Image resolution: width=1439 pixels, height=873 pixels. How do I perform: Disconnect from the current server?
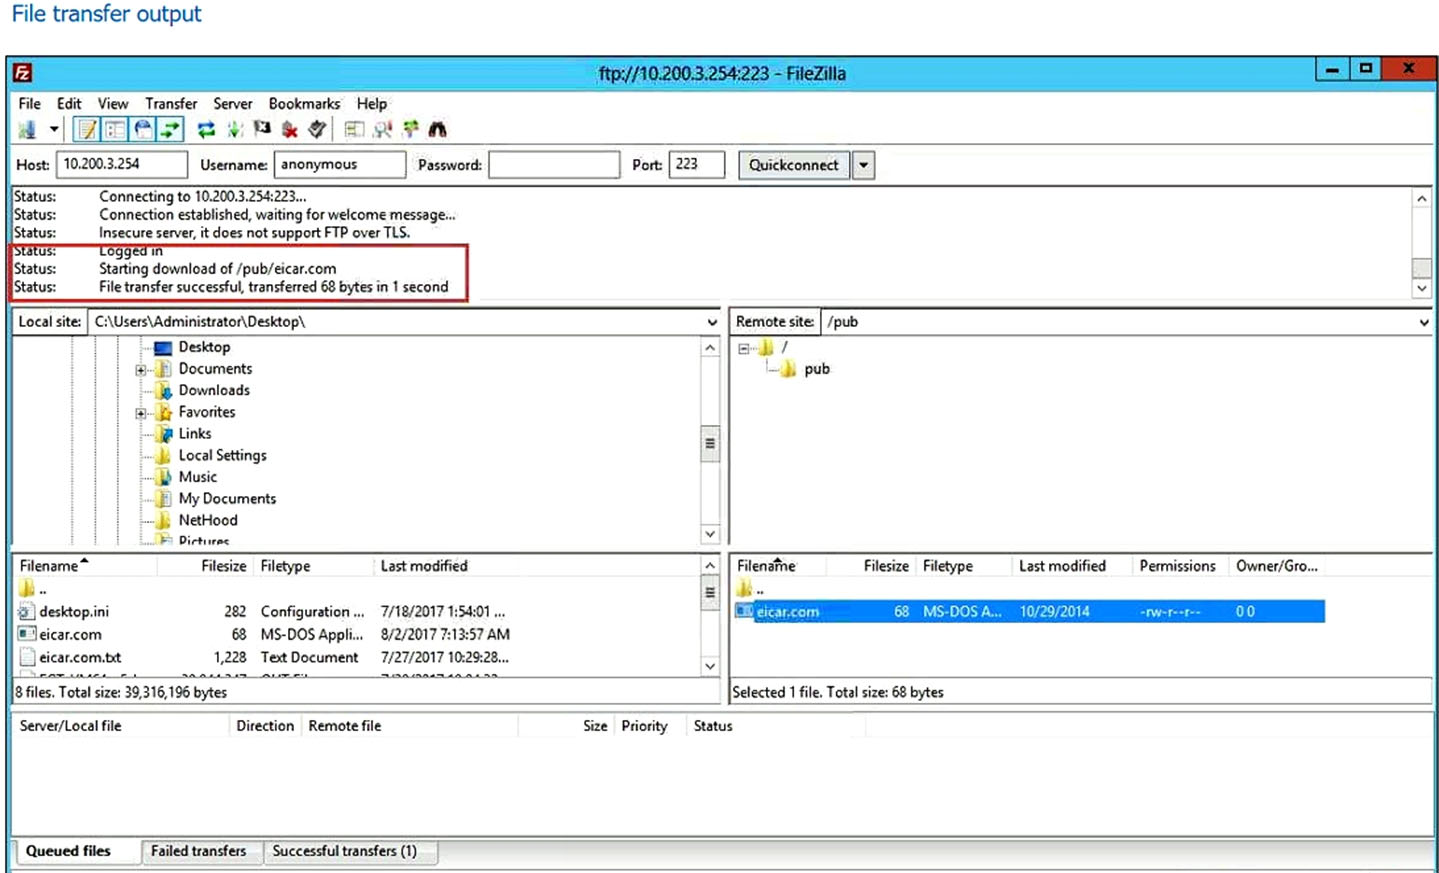tap(290, 130)
